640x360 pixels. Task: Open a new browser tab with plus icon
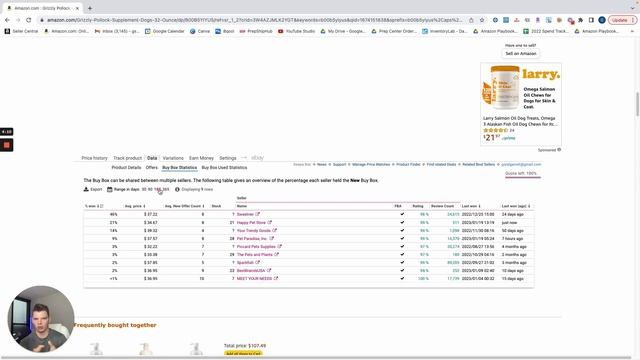[90, 8]
